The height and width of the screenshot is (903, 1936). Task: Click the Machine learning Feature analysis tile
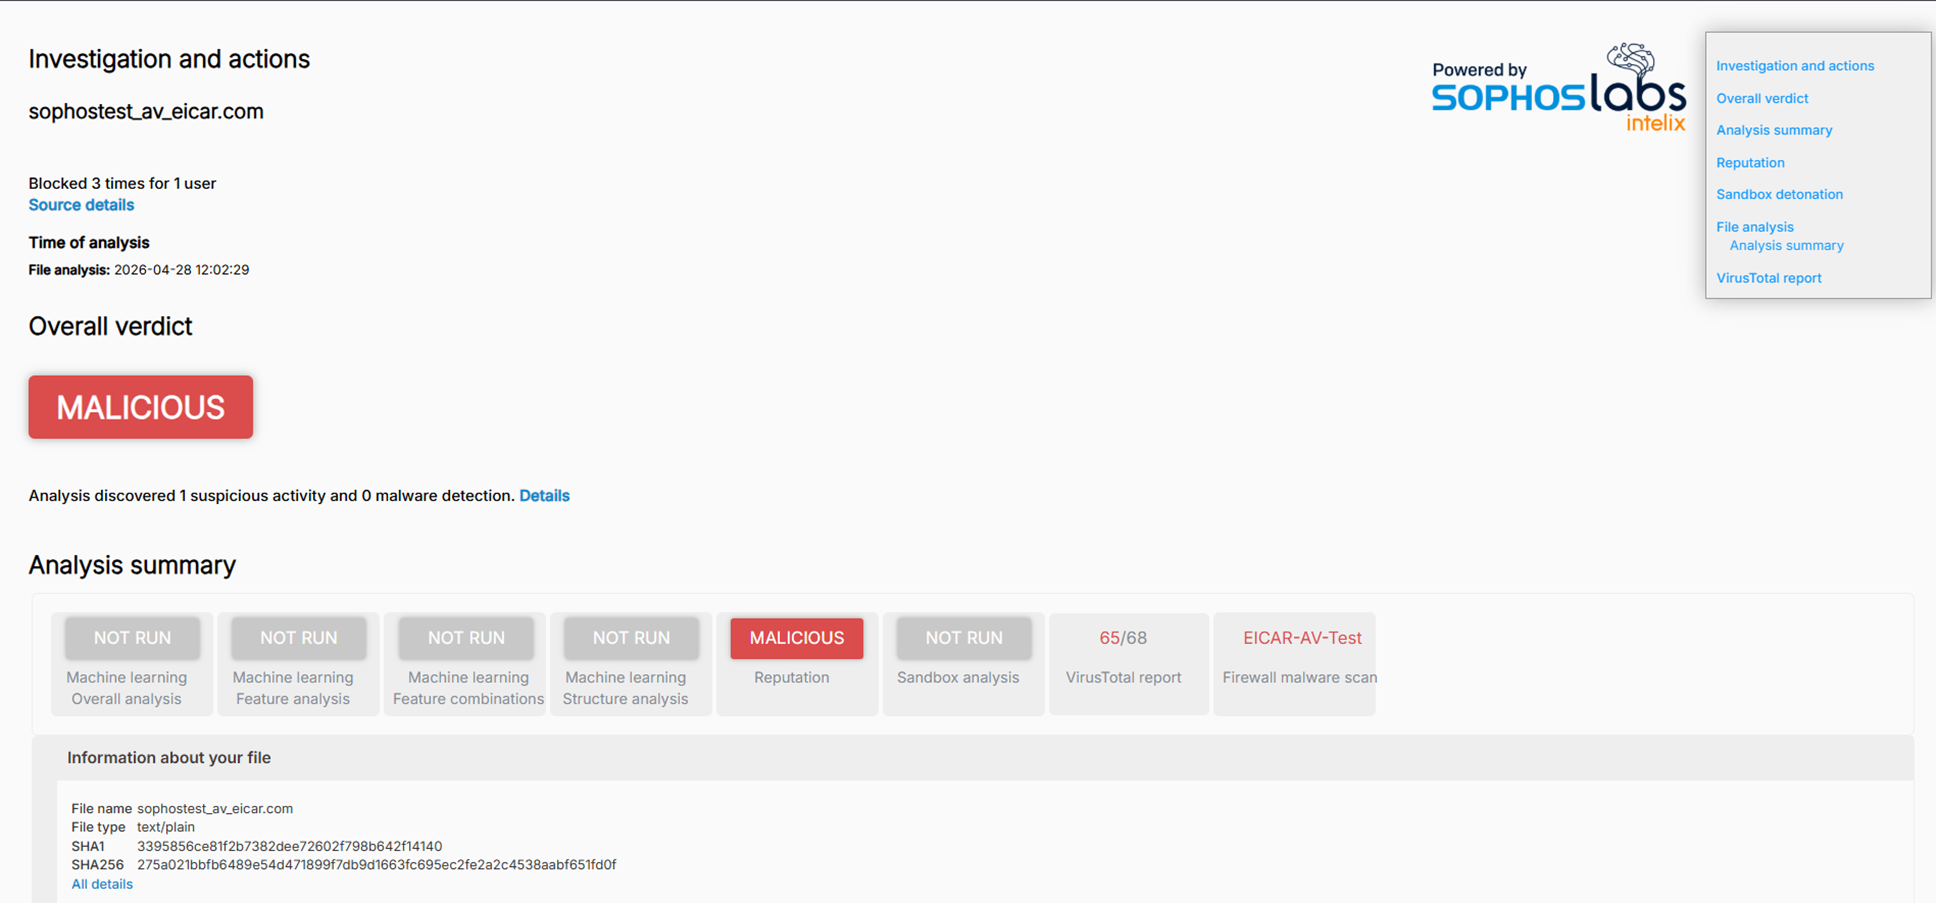pos(298,664)
